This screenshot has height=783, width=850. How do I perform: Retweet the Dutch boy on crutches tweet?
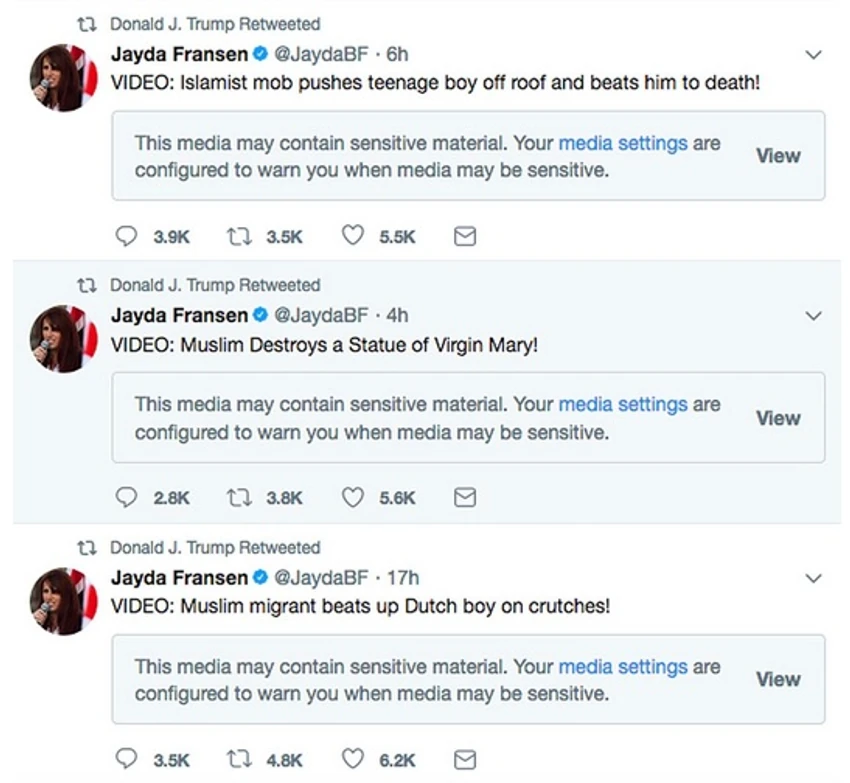pos(241,760)
